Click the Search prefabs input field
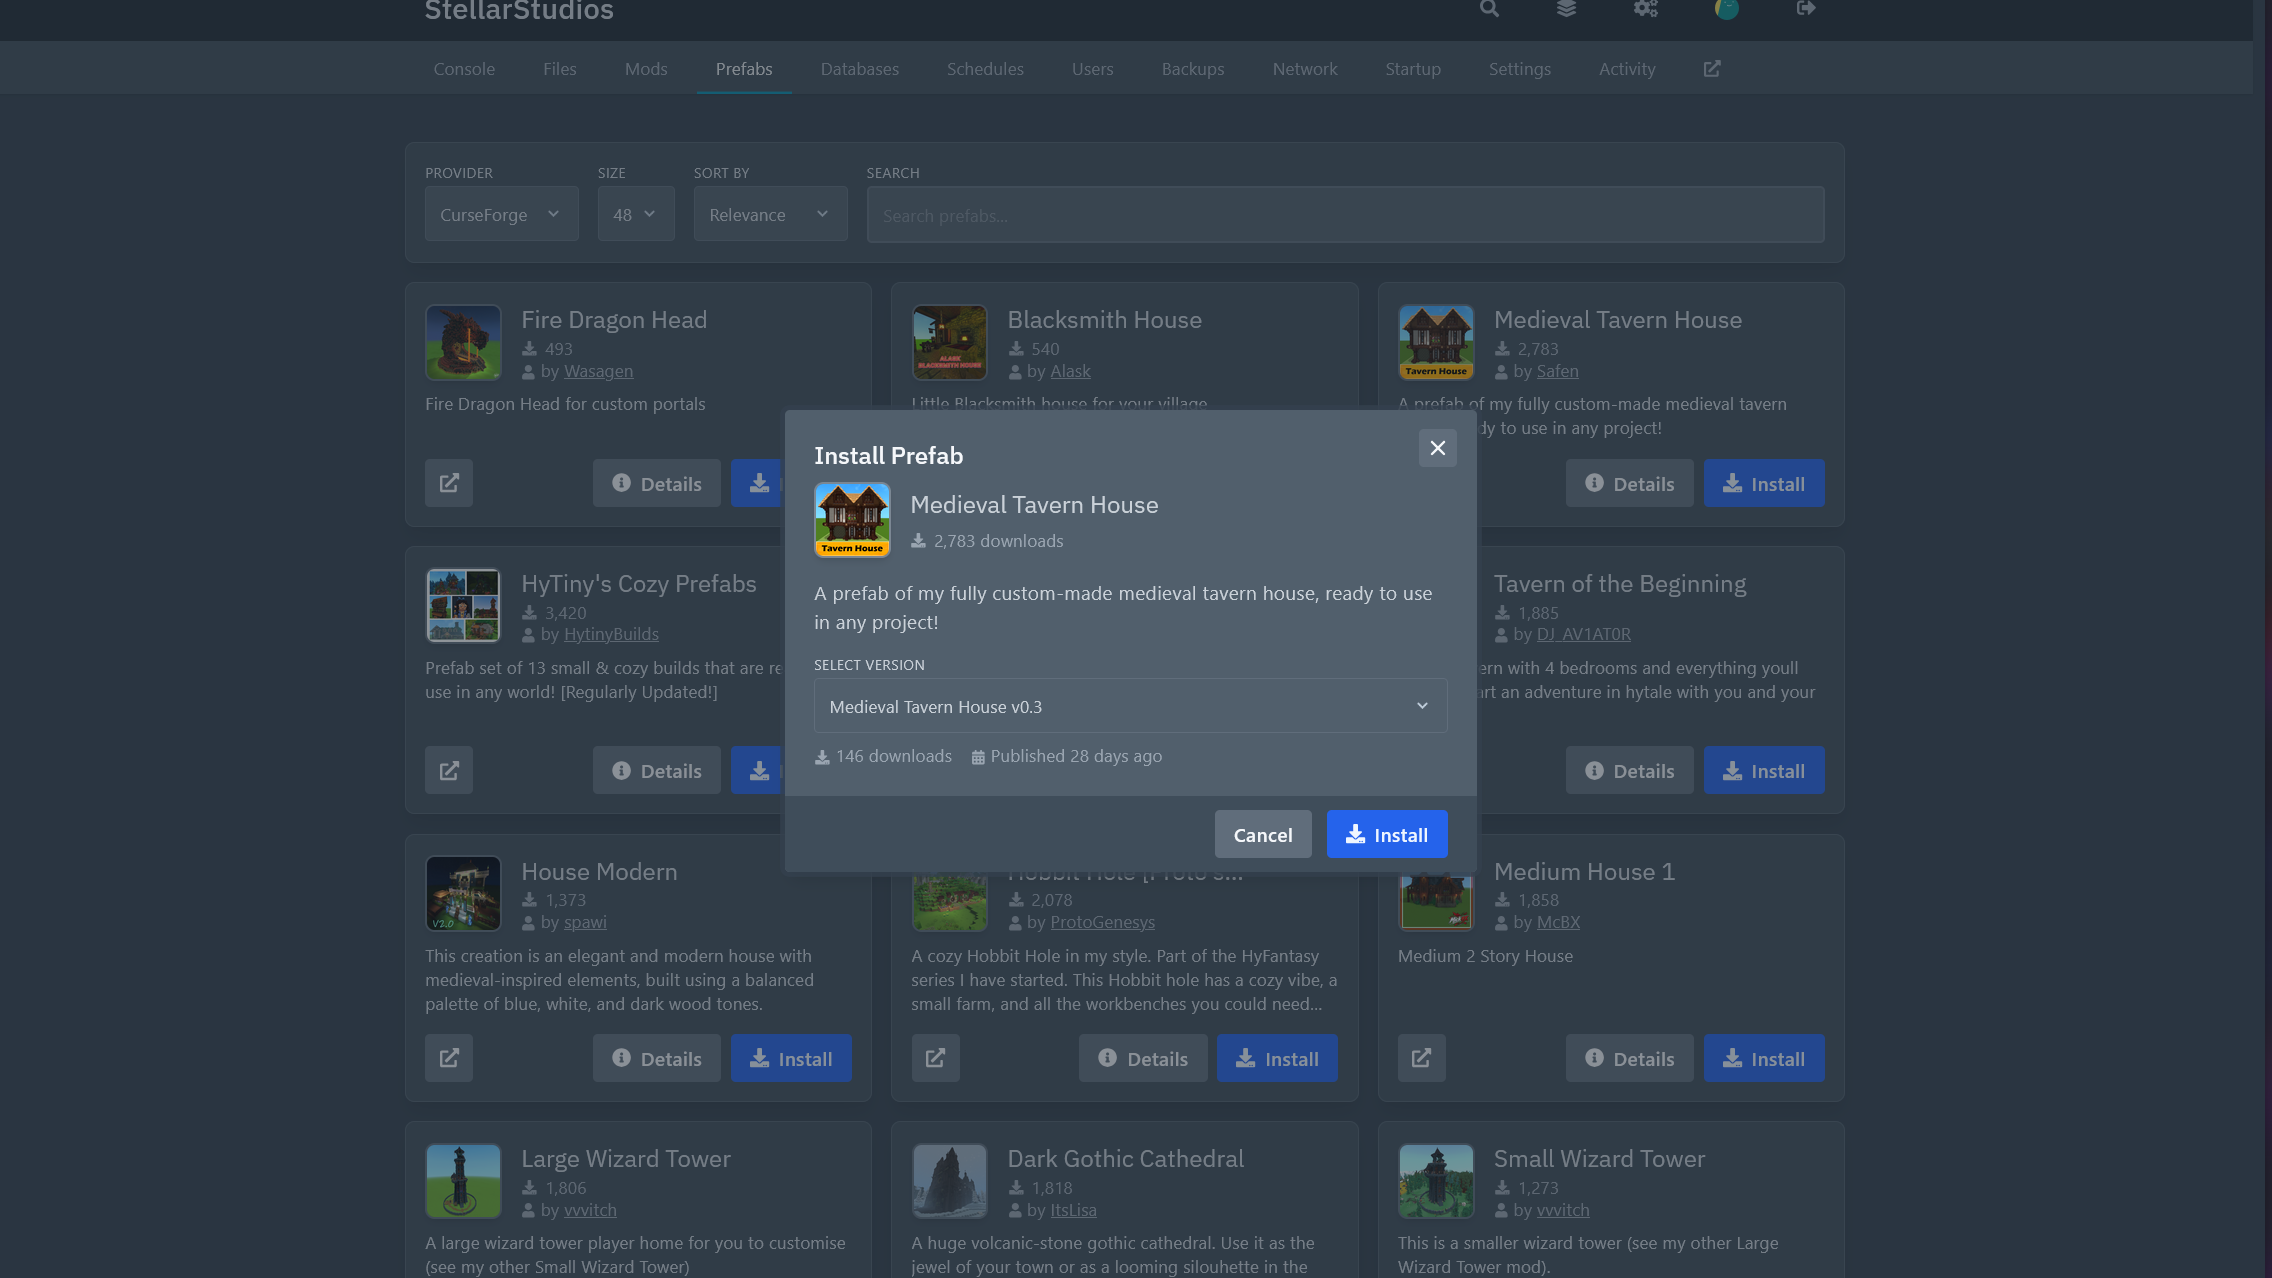2272x1278 pixels. coord(1345,215)
